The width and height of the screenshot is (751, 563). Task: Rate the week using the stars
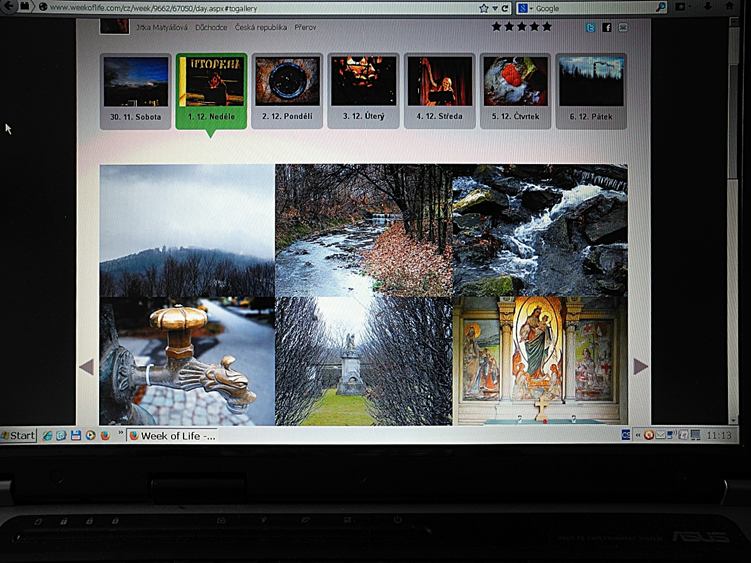point(521,26)
